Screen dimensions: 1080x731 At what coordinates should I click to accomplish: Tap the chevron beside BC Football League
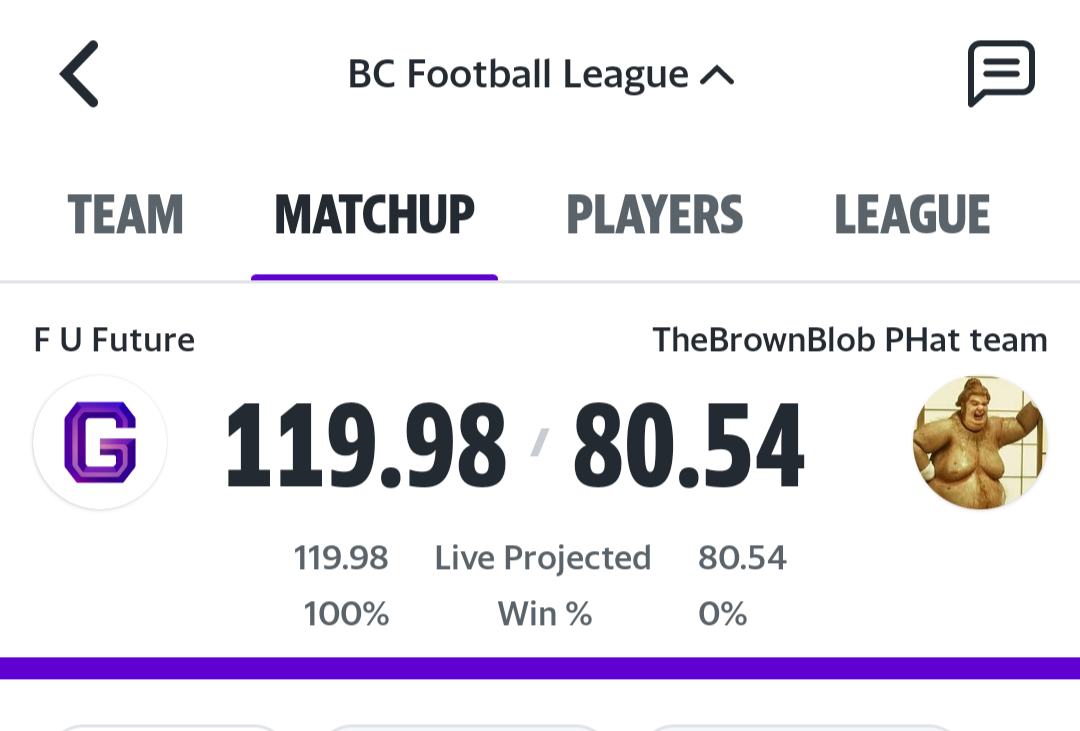tap(717, 75)
